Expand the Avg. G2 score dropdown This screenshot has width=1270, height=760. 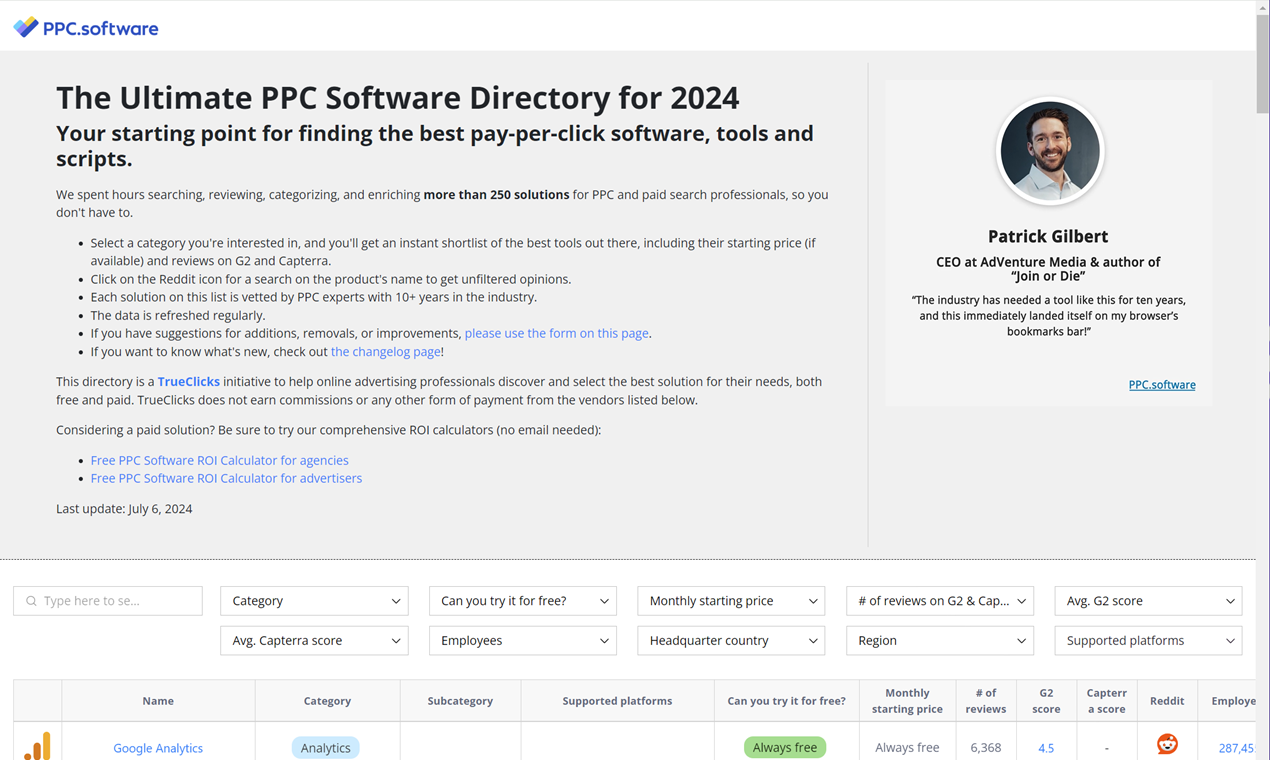pos(1148,601)
